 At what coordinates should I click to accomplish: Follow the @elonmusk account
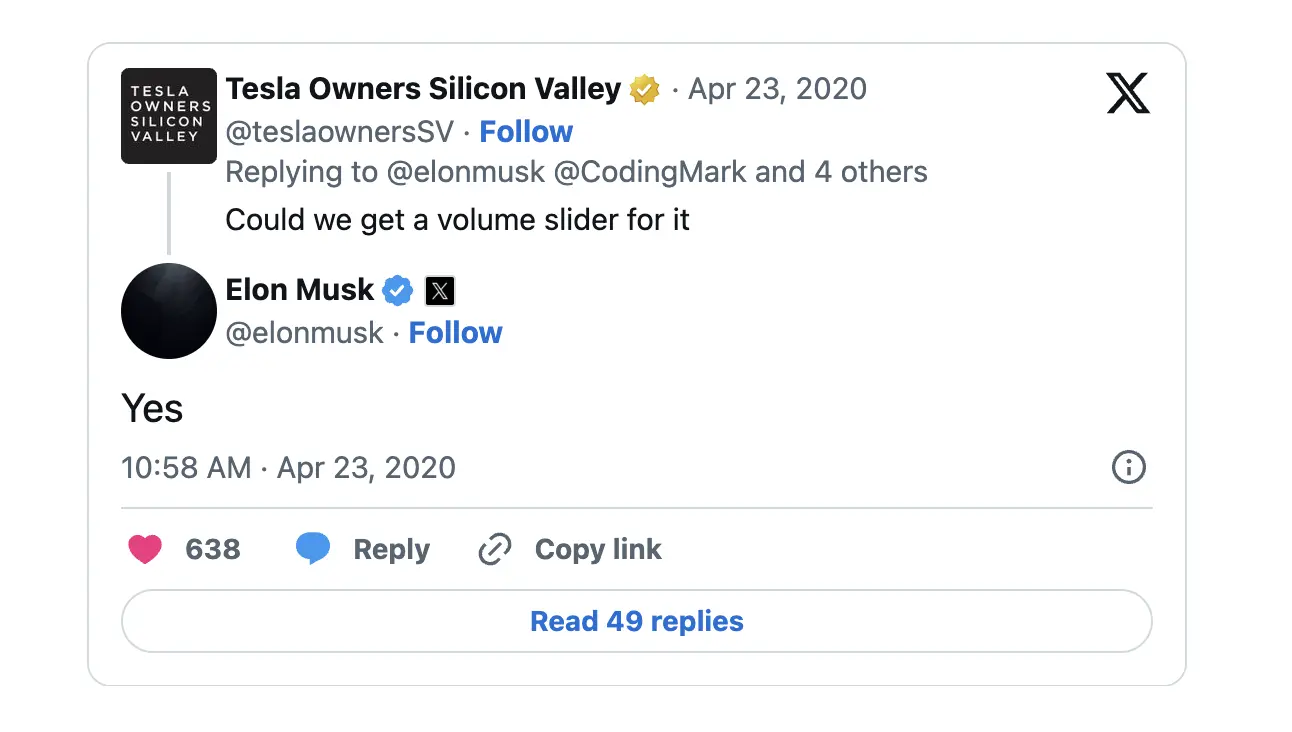456,332
